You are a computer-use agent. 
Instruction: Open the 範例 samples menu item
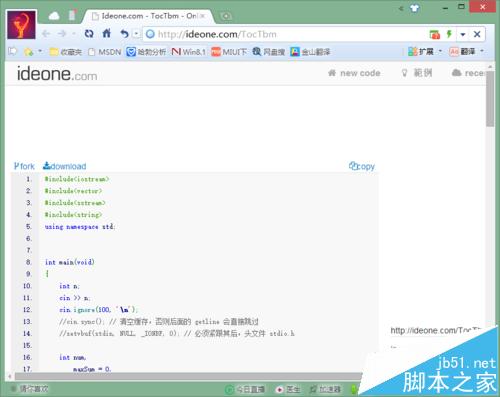pyautogui.click(x=417, y=73)
